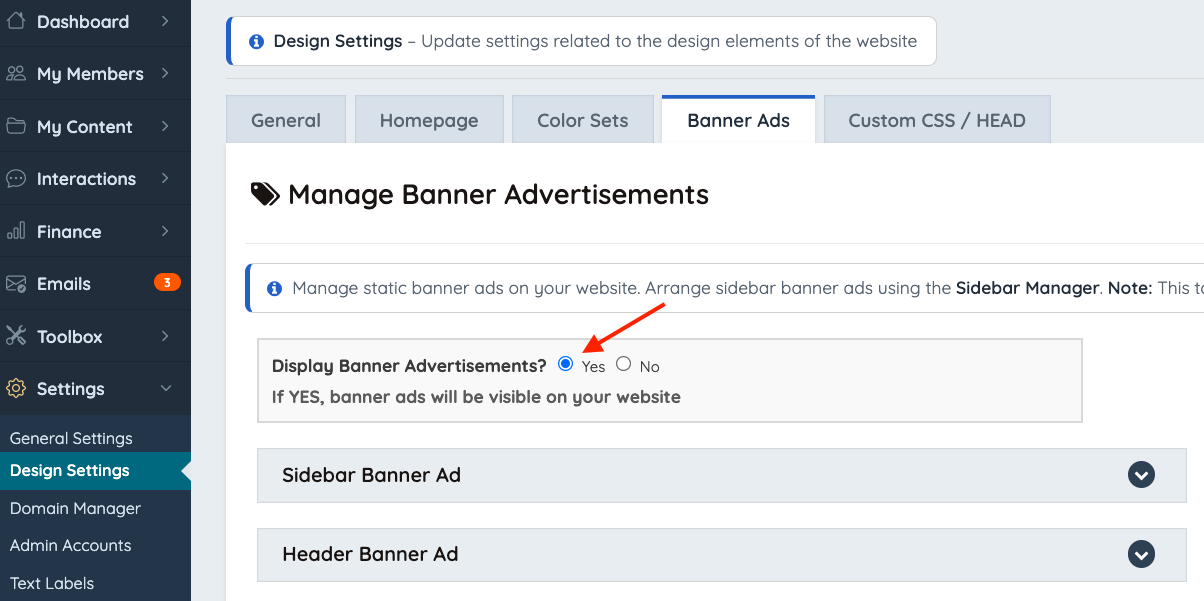Expand the Finance submenu arrow
The image size is (1204, 601).
point(165,231)
